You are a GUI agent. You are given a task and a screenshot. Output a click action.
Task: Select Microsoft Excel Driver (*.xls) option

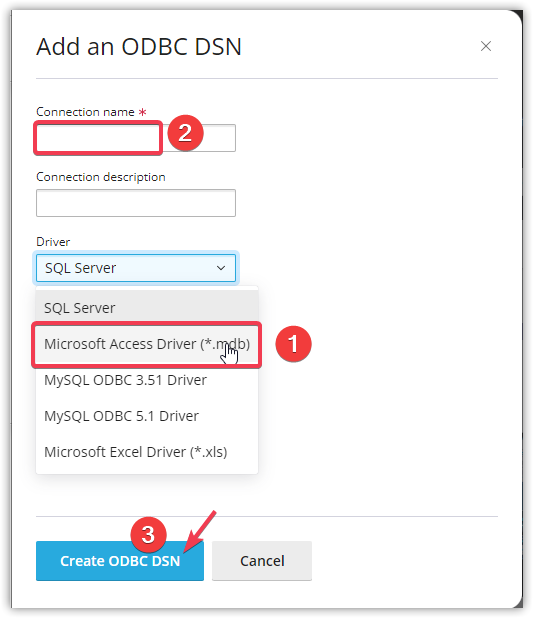click(147, 452)
